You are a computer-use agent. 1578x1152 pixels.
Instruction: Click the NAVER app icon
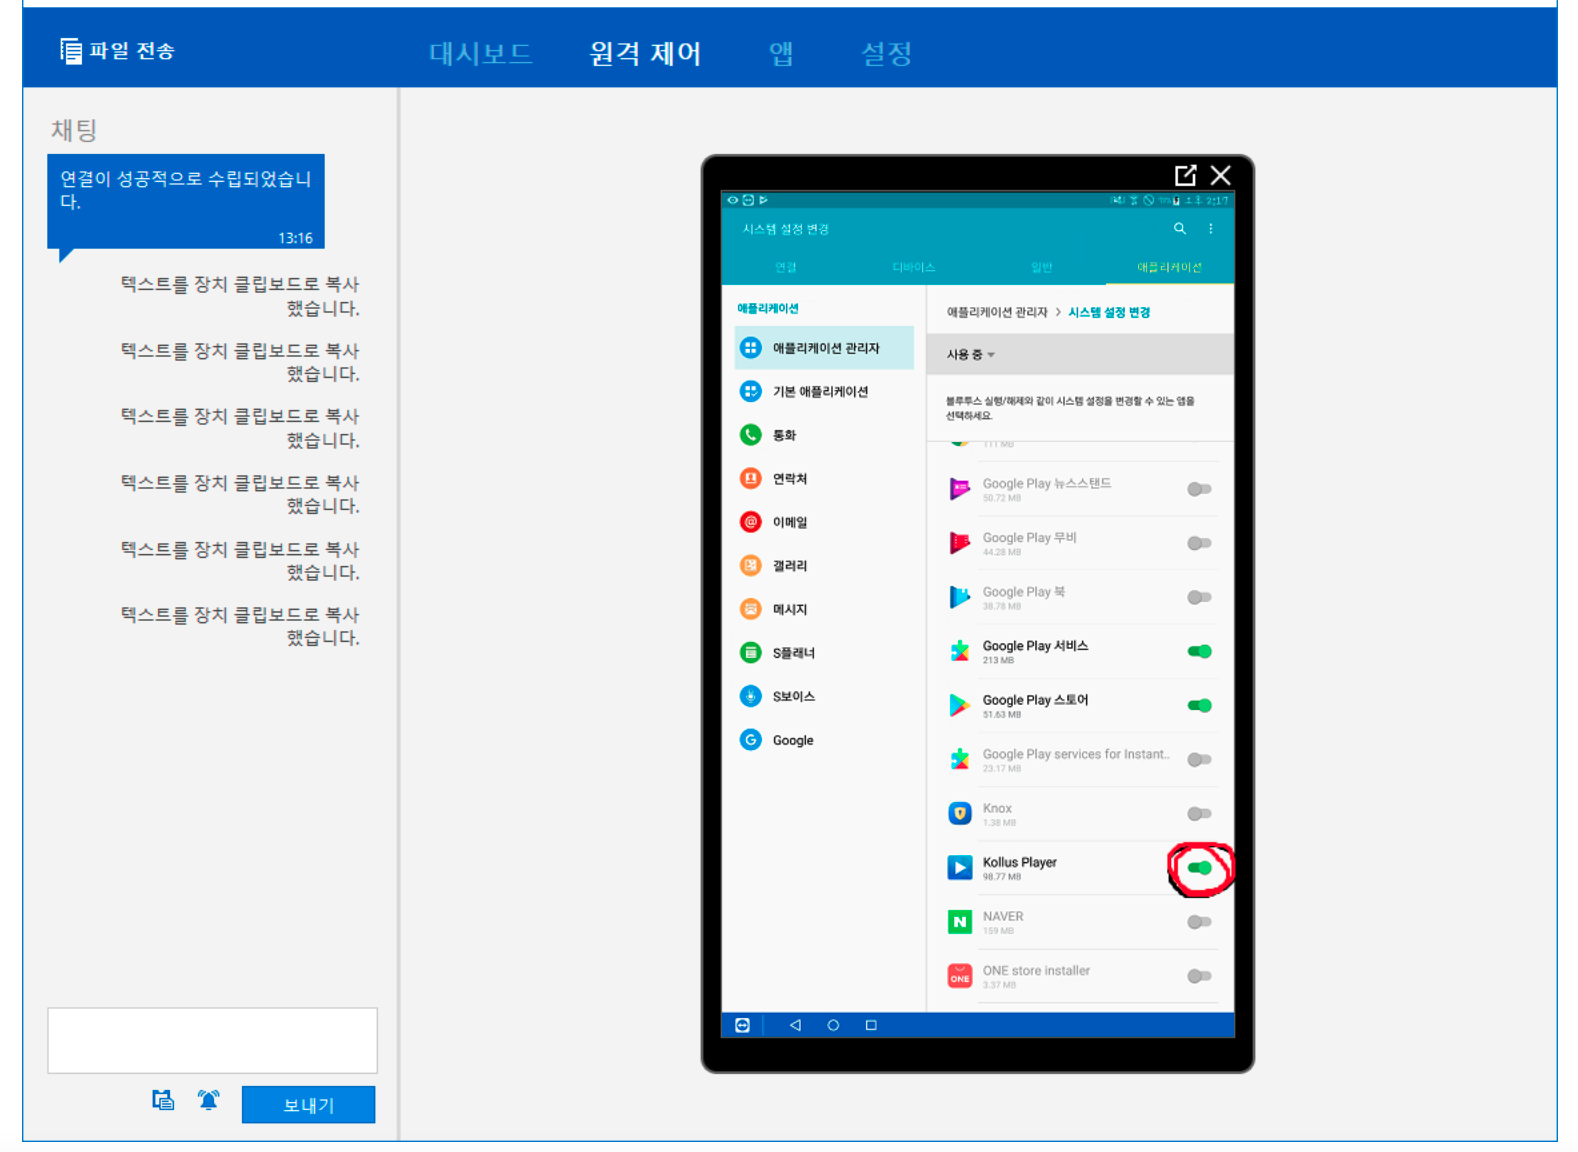pos(960,922)
